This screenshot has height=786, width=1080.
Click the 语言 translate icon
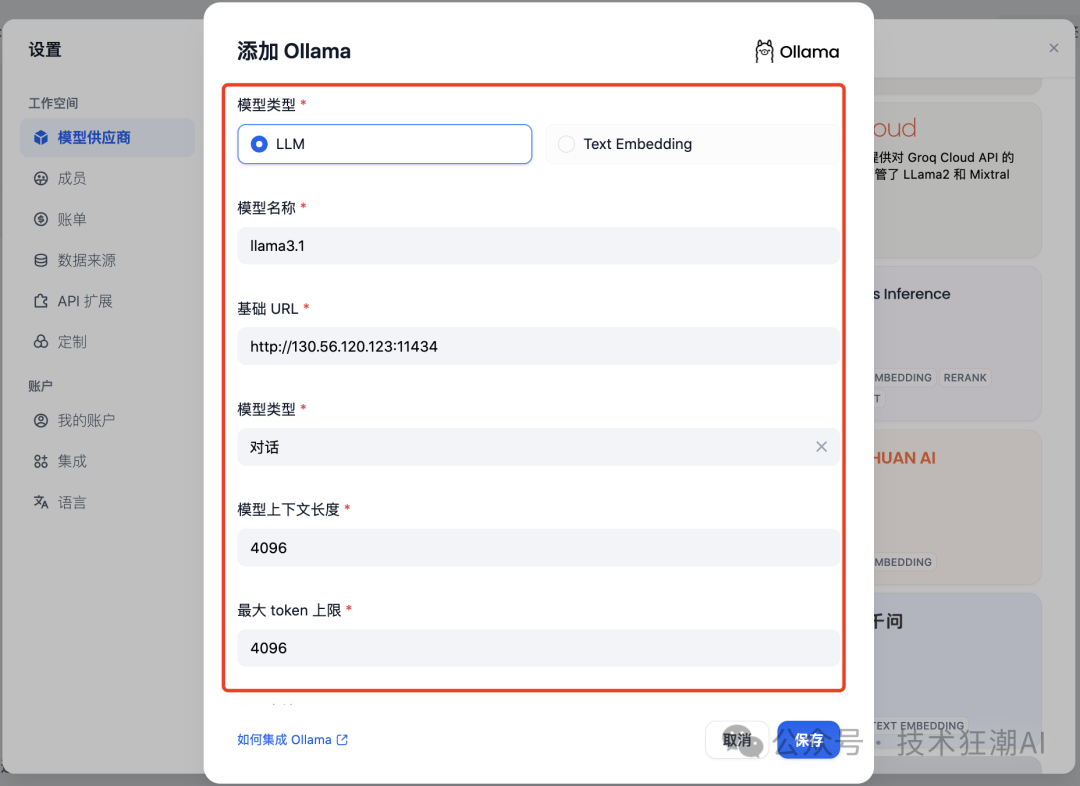(41, 502)
